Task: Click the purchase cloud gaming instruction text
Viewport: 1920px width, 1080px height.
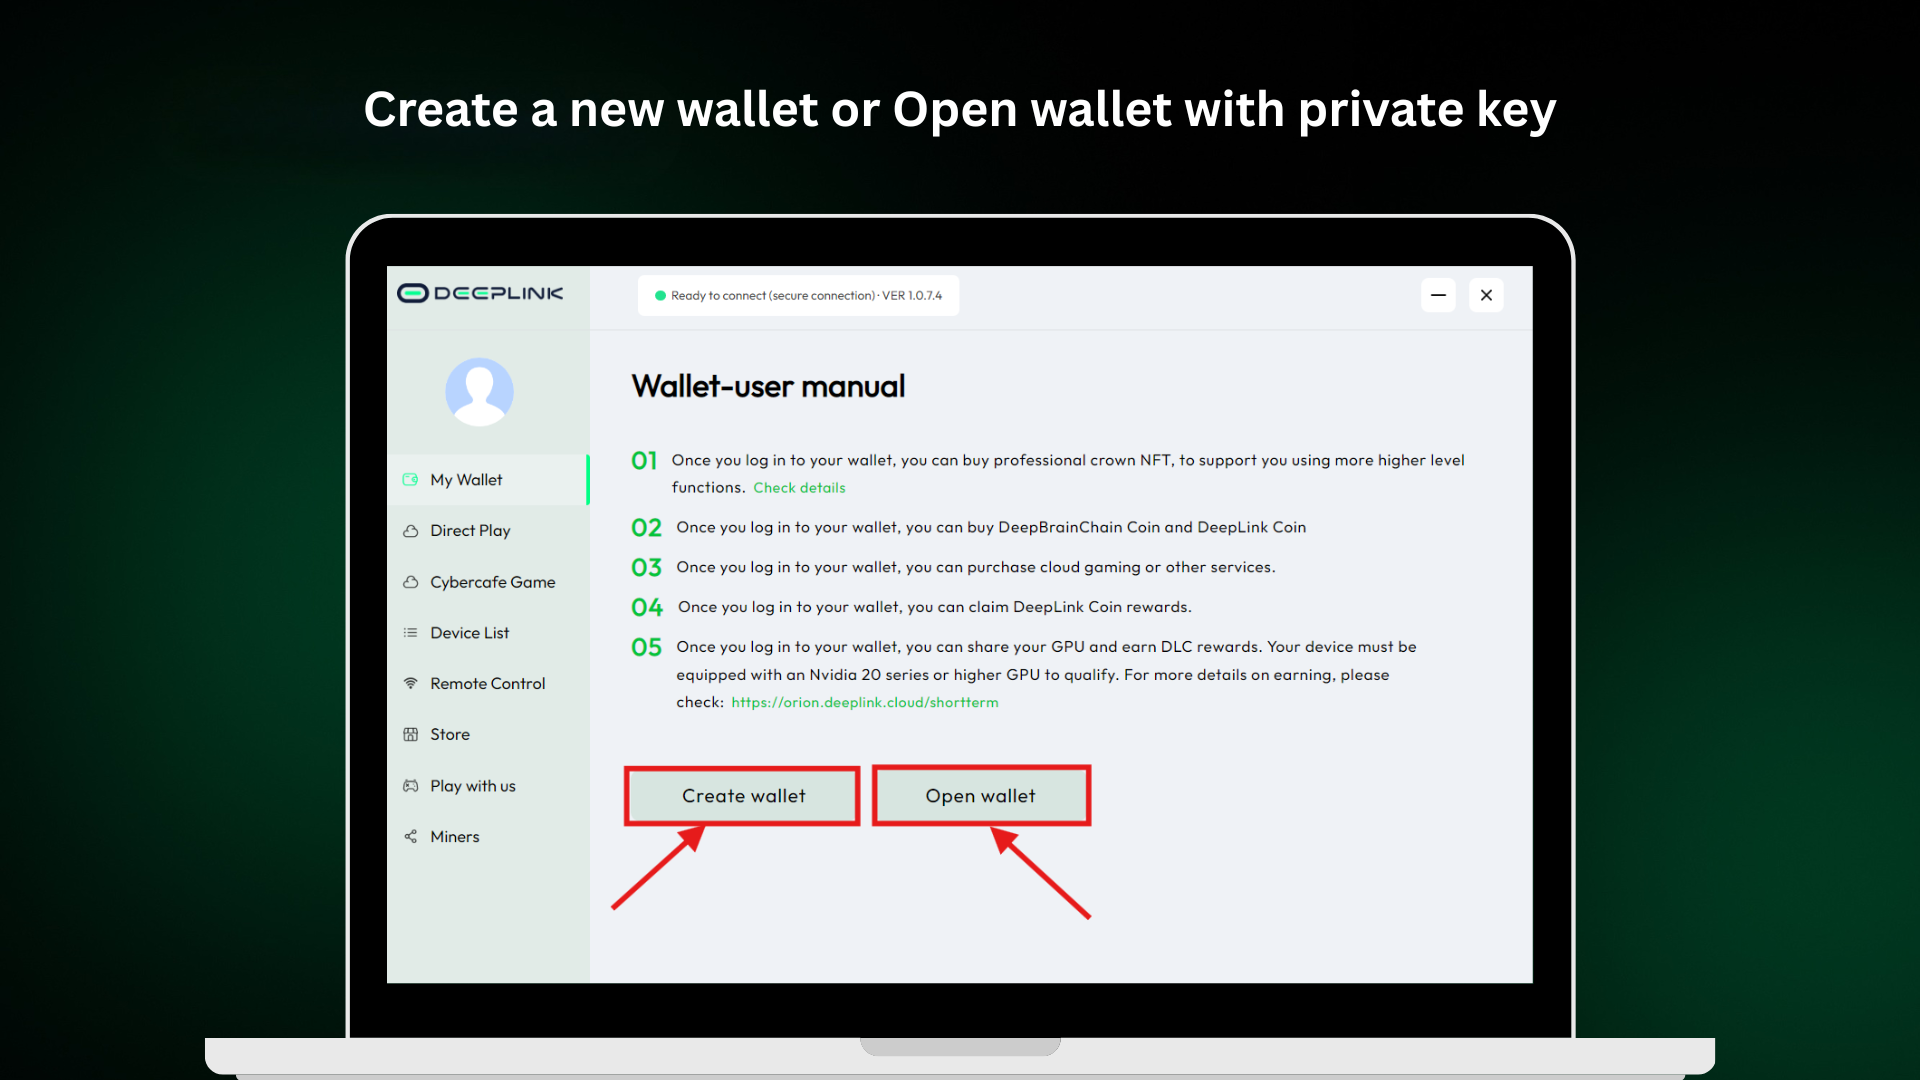Action: (x=976, y=568)
